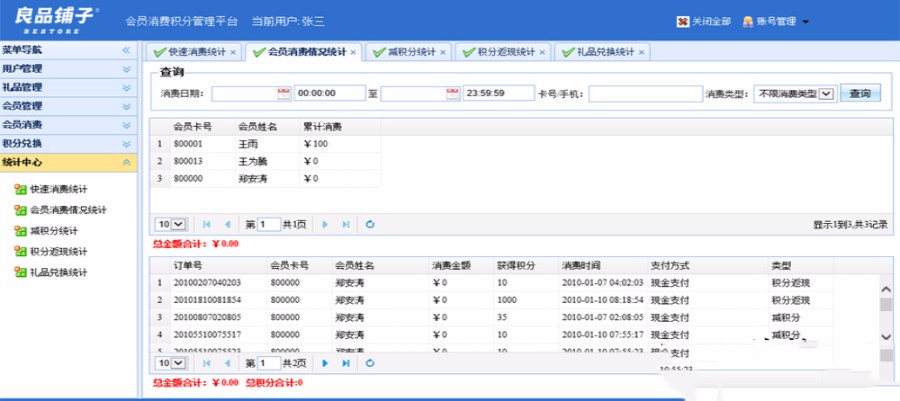Screen dimensions: 900x401
Task: Go to last page in upper grid
Action: click(346, 224)
